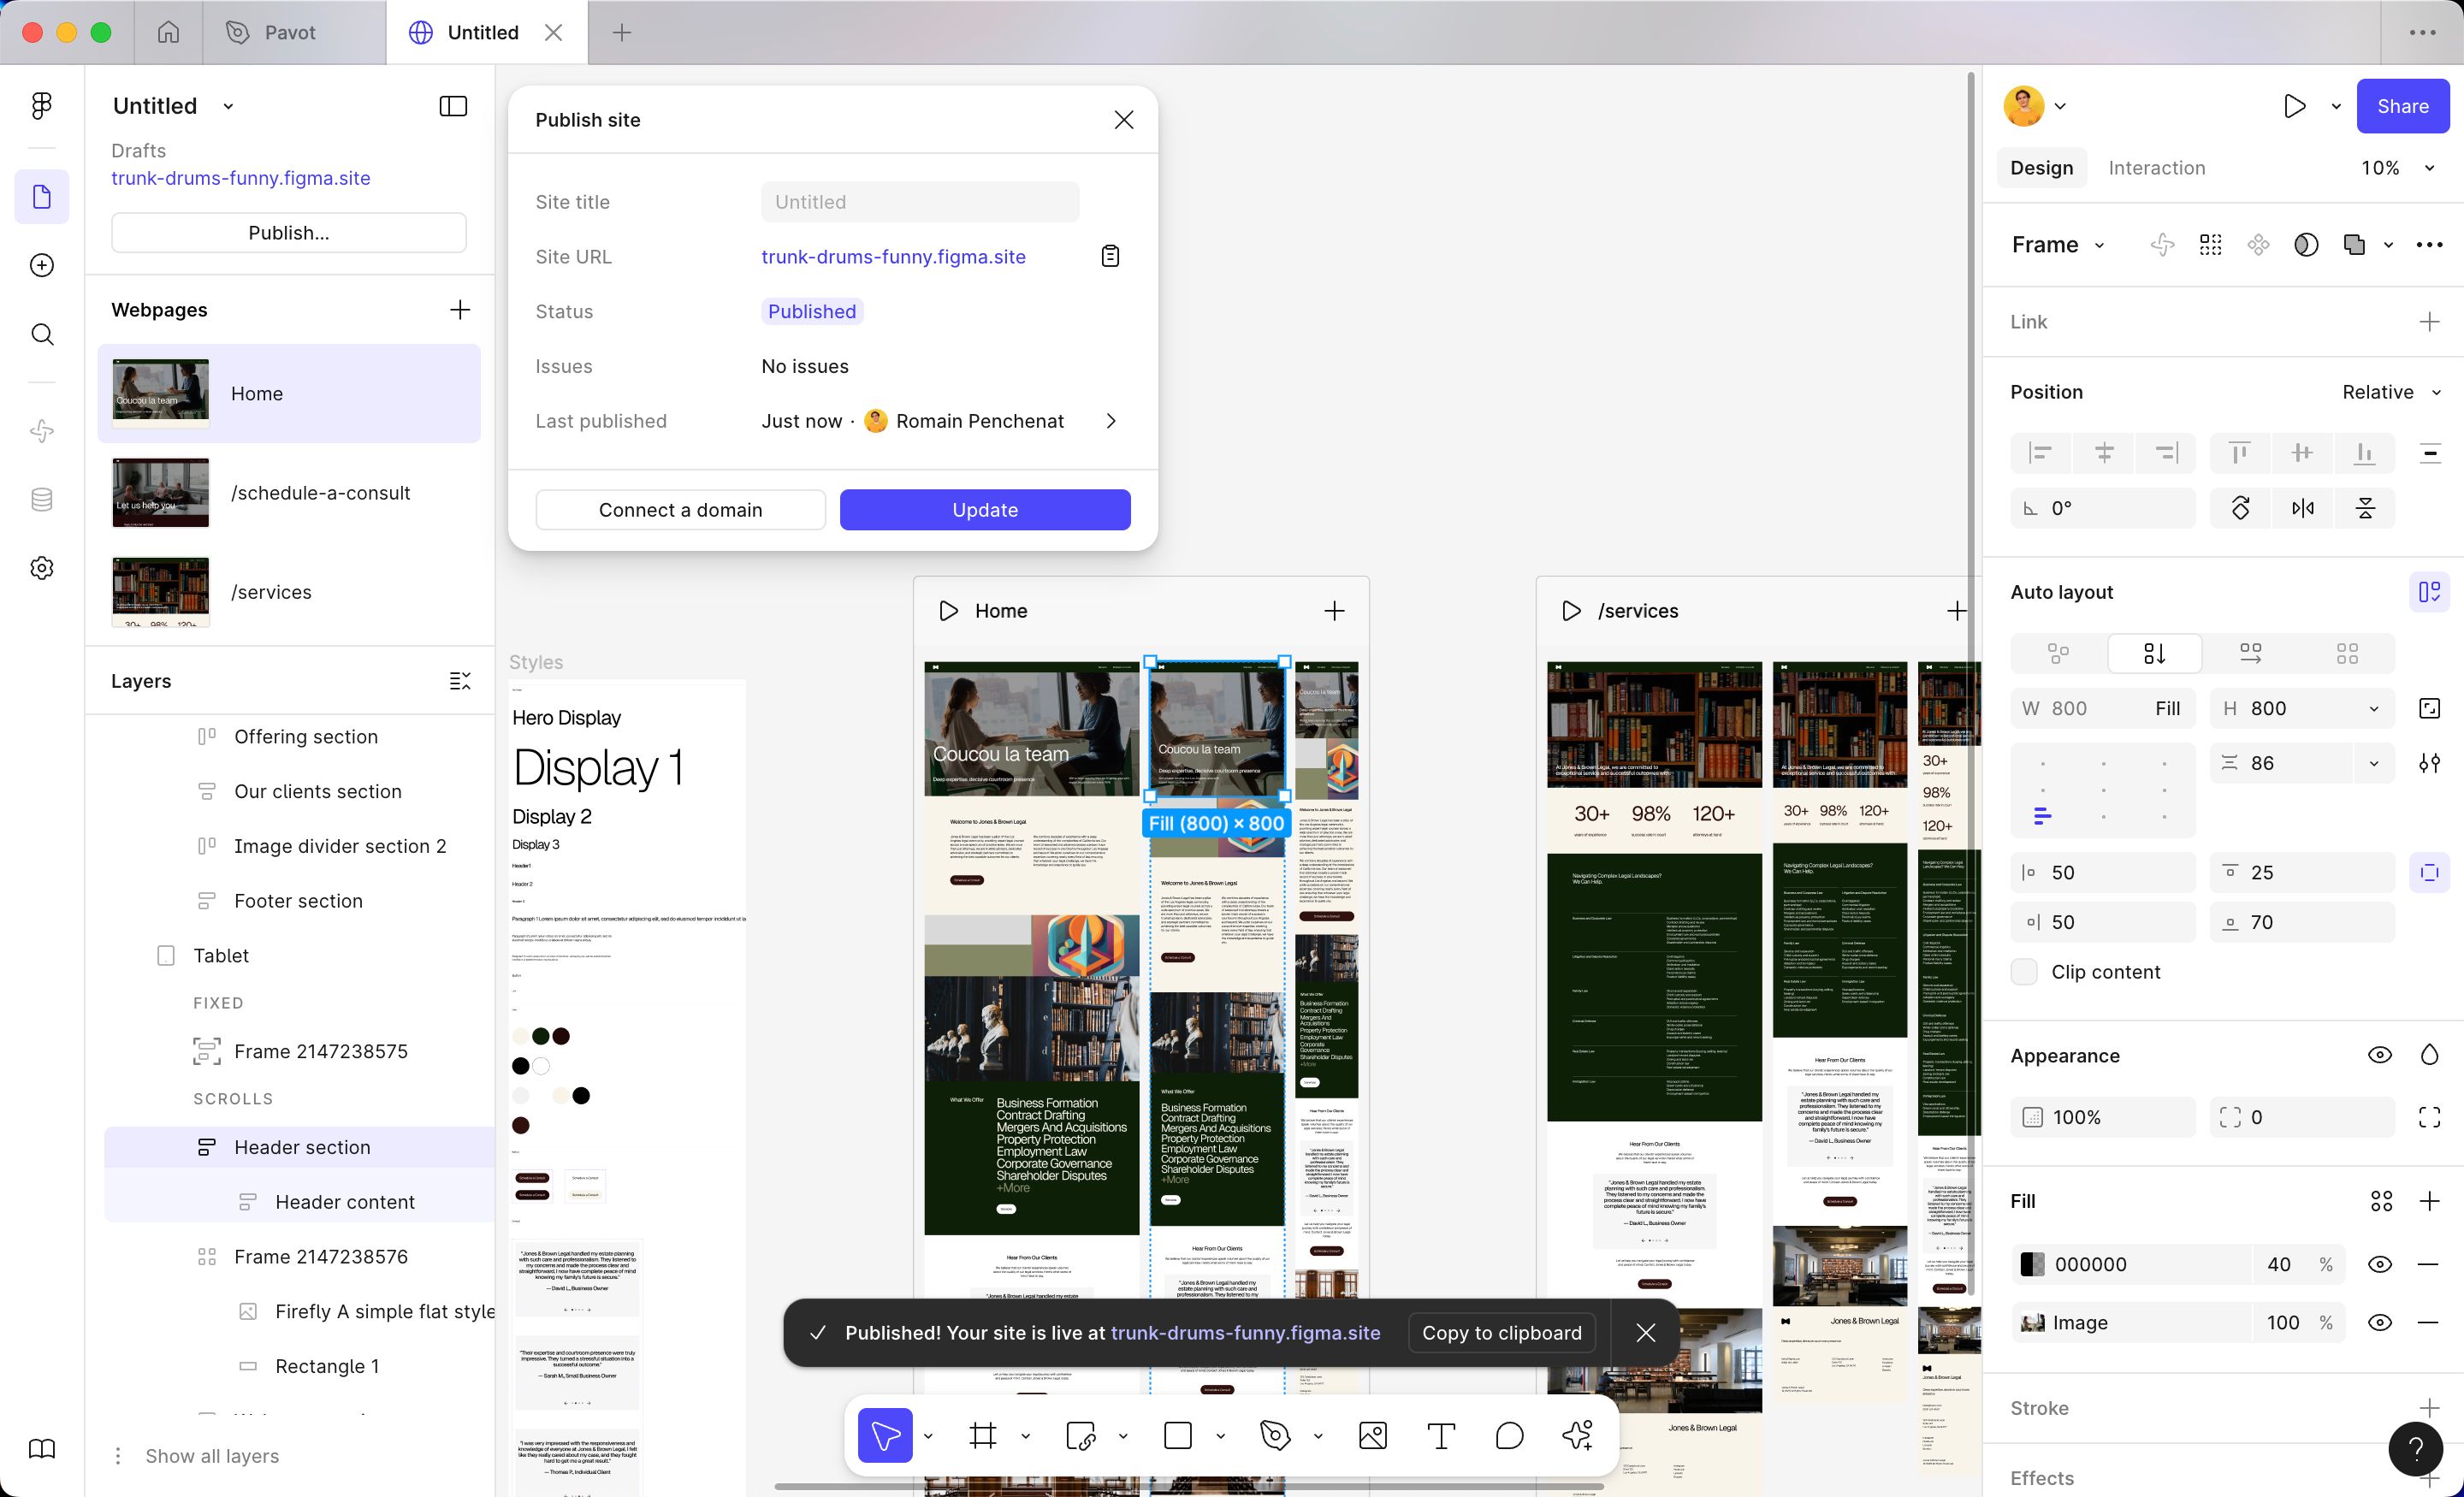Screen dimensions: 2464x1497
Task: Expand the user avatar dropdown
Action: 2060,106
